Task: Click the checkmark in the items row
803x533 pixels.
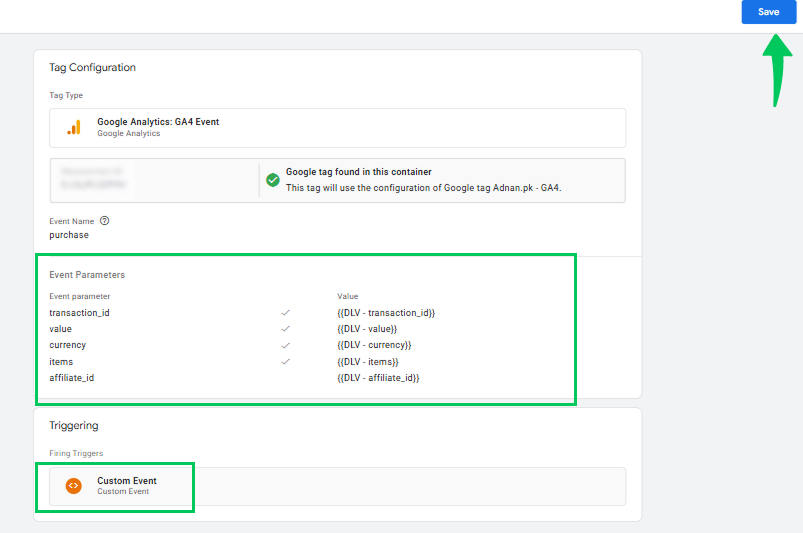Action: click(285, 361)
